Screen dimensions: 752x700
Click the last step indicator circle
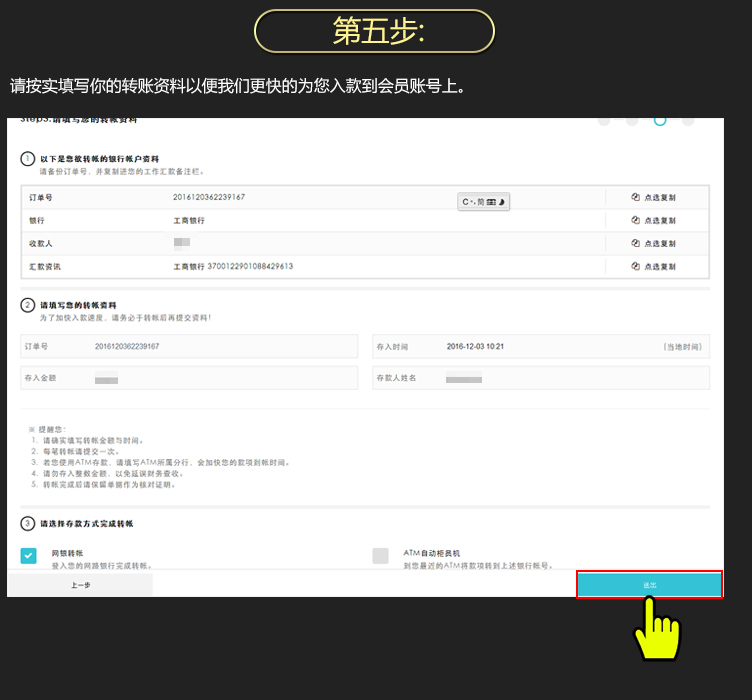[688, 121]
